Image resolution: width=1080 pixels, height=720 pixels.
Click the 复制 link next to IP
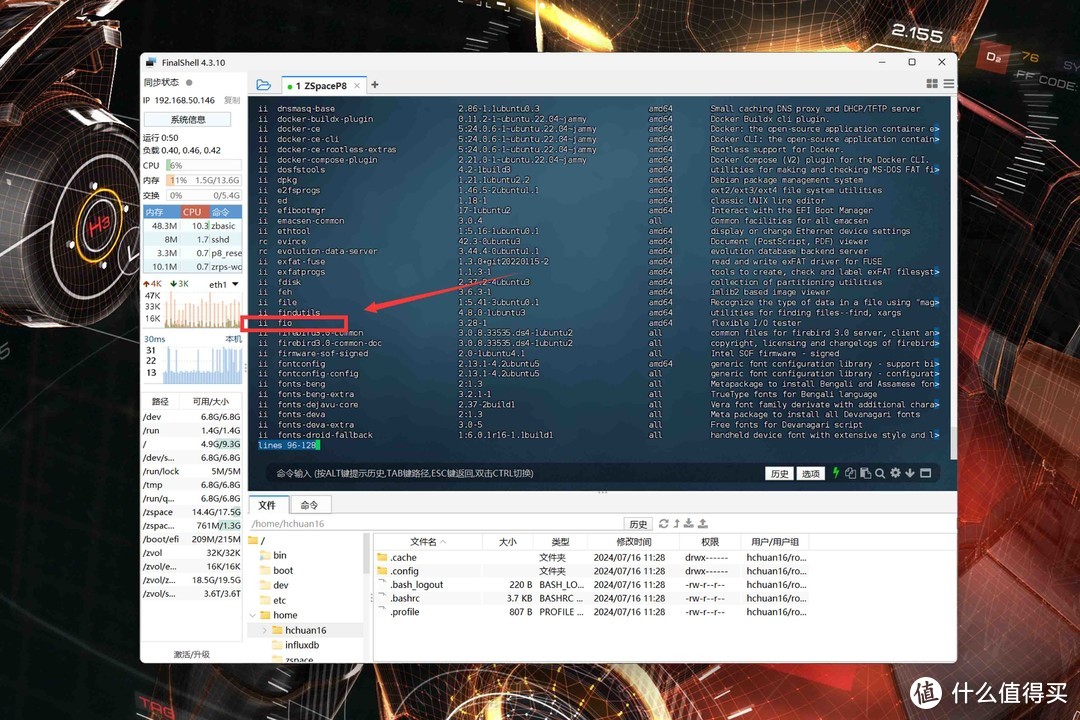(231, 101)
